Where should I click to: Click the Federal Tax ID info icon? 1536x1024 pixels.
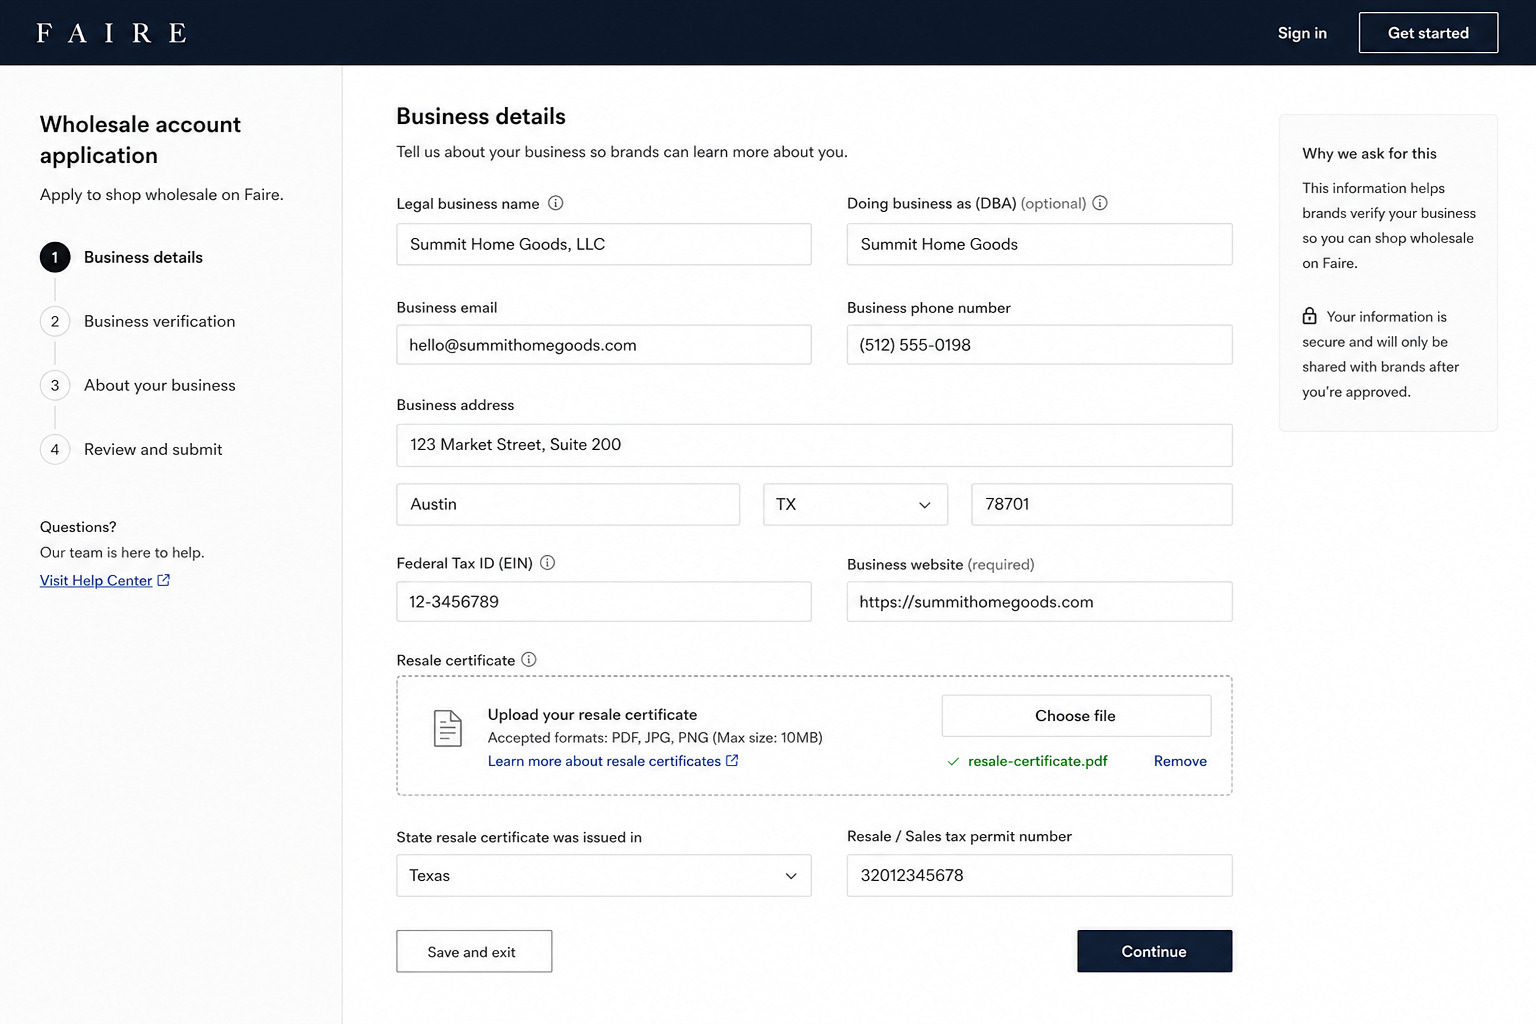coord(548,563)
